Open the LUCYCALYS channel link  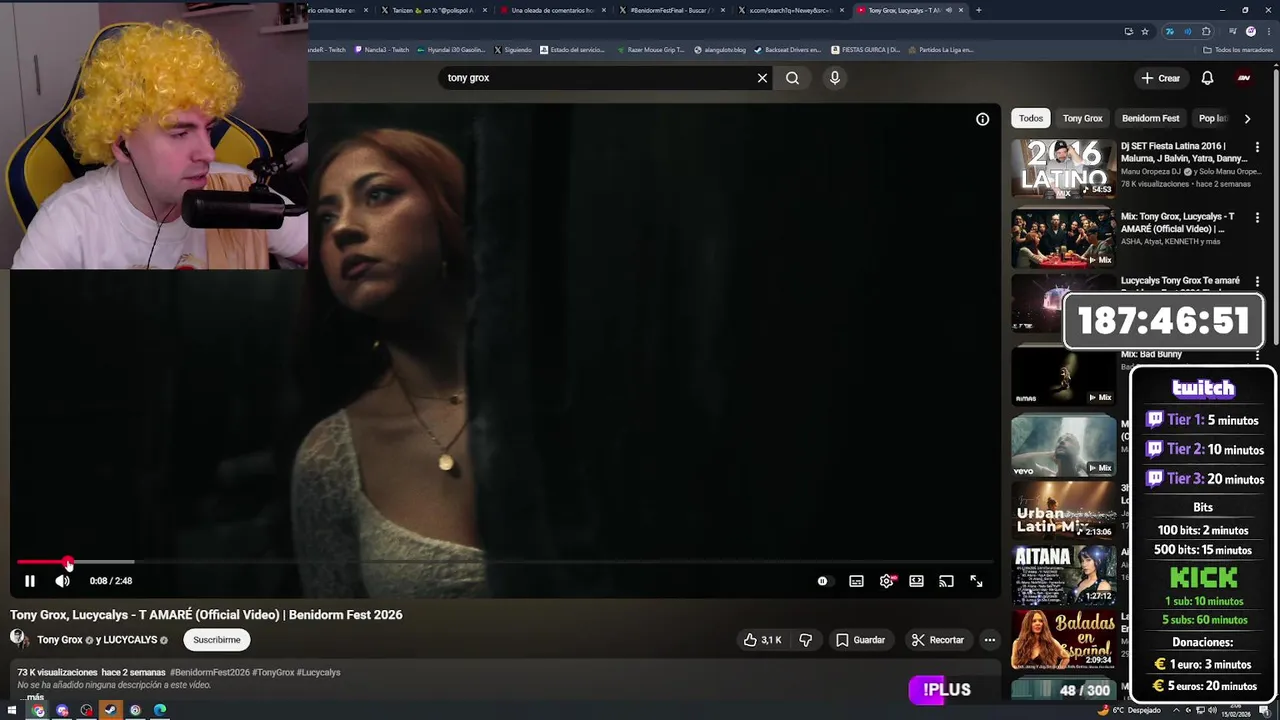click(x=130, y=640)
